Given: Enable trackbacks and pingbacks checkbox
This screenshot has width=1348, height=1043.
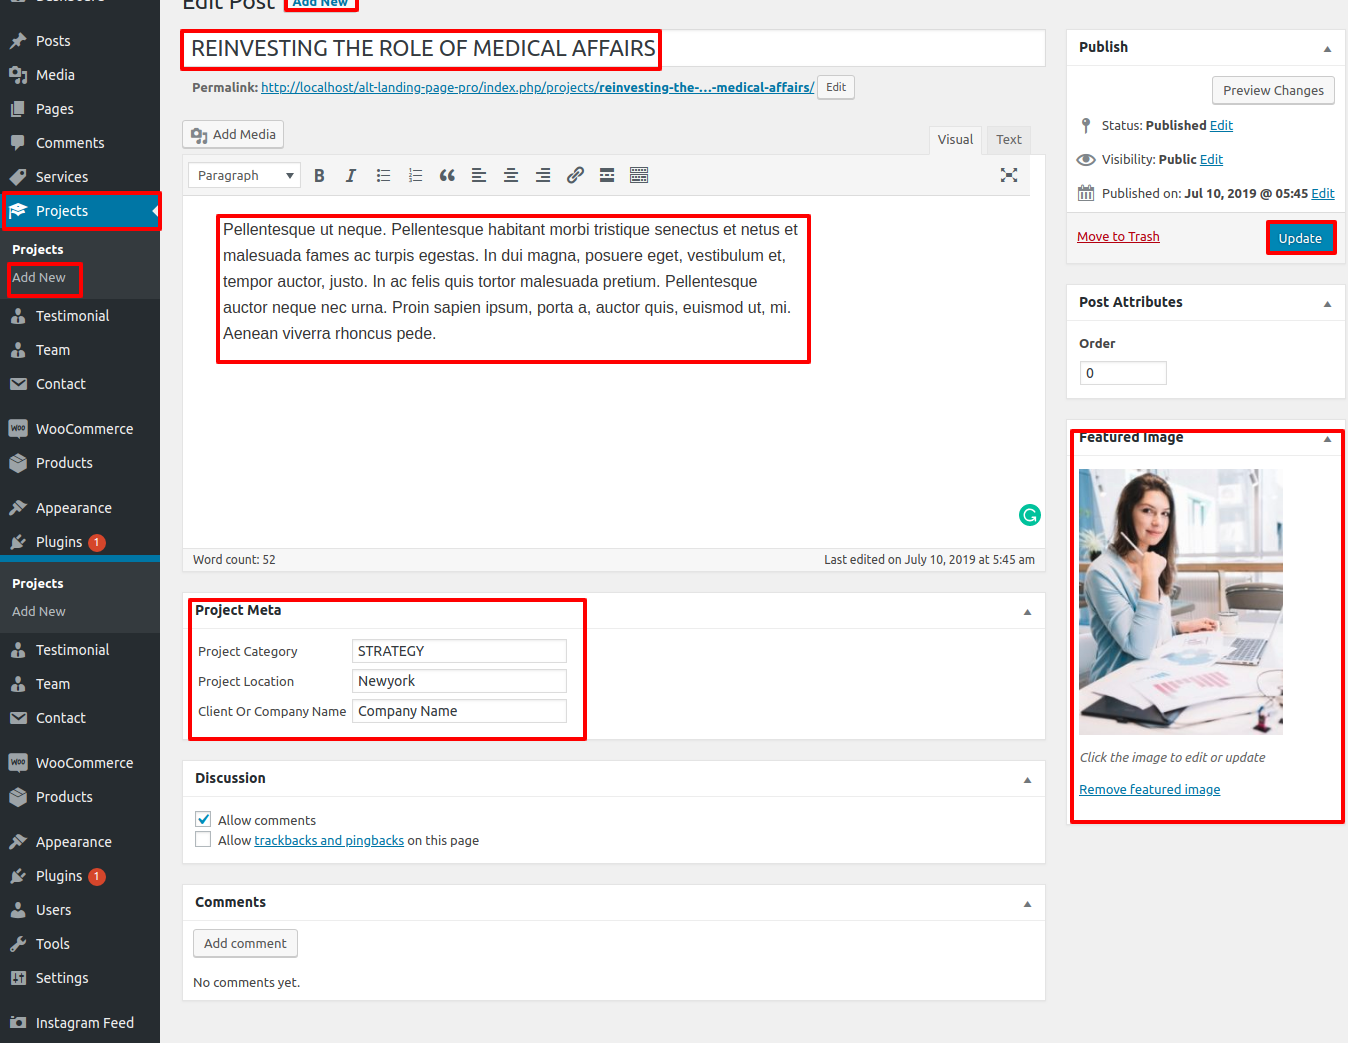Looking at the screenshot, I should click(x=203, y=840).
